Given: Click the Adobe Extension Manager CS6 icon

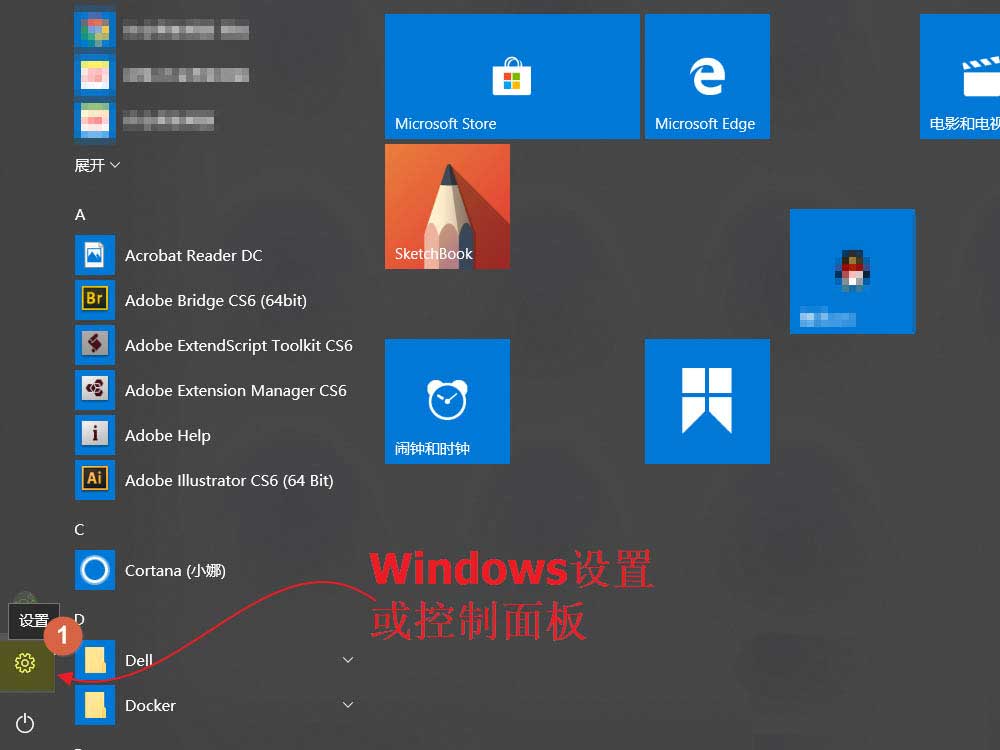Looking at the screenshot, I should tap(95, 390).
